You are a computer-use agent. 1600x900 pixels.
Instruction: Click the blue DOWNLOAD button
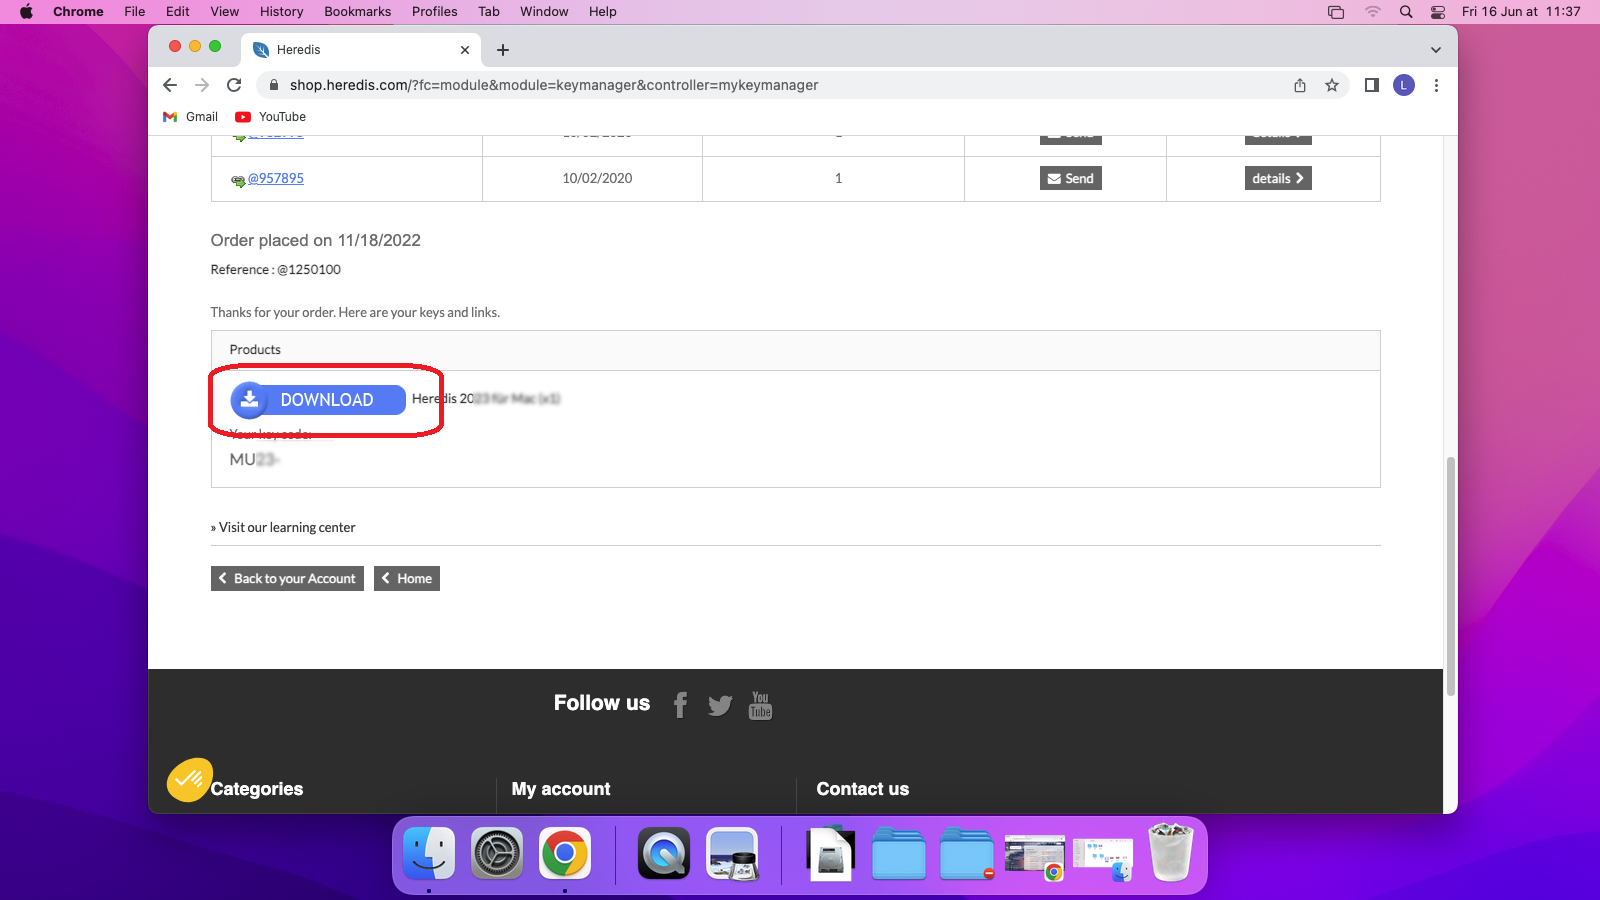click(x=318, y=400)
